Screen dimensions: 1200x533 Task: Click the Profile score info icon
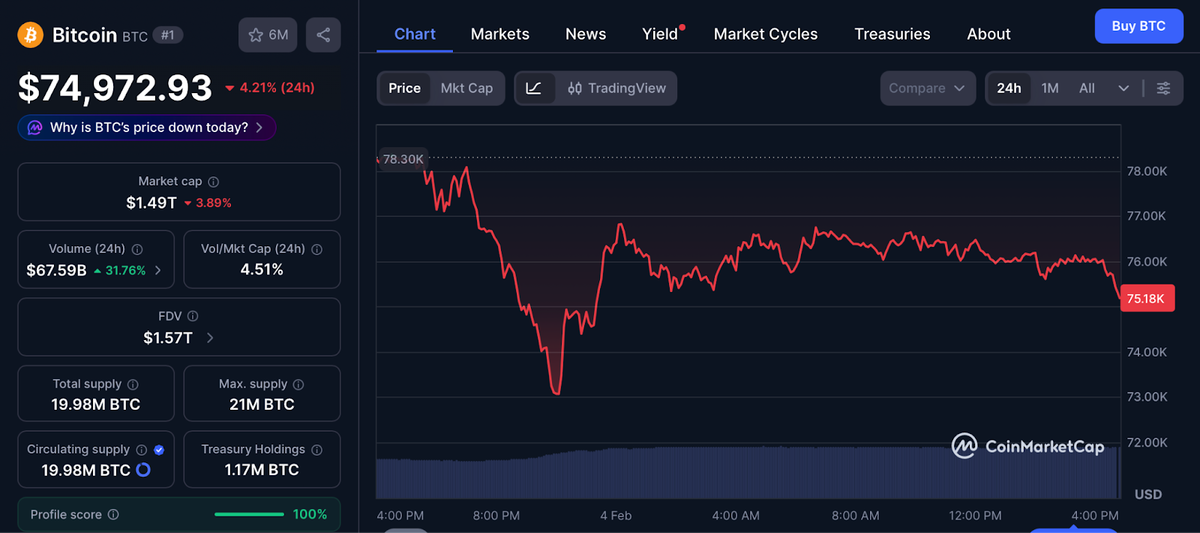113,514
